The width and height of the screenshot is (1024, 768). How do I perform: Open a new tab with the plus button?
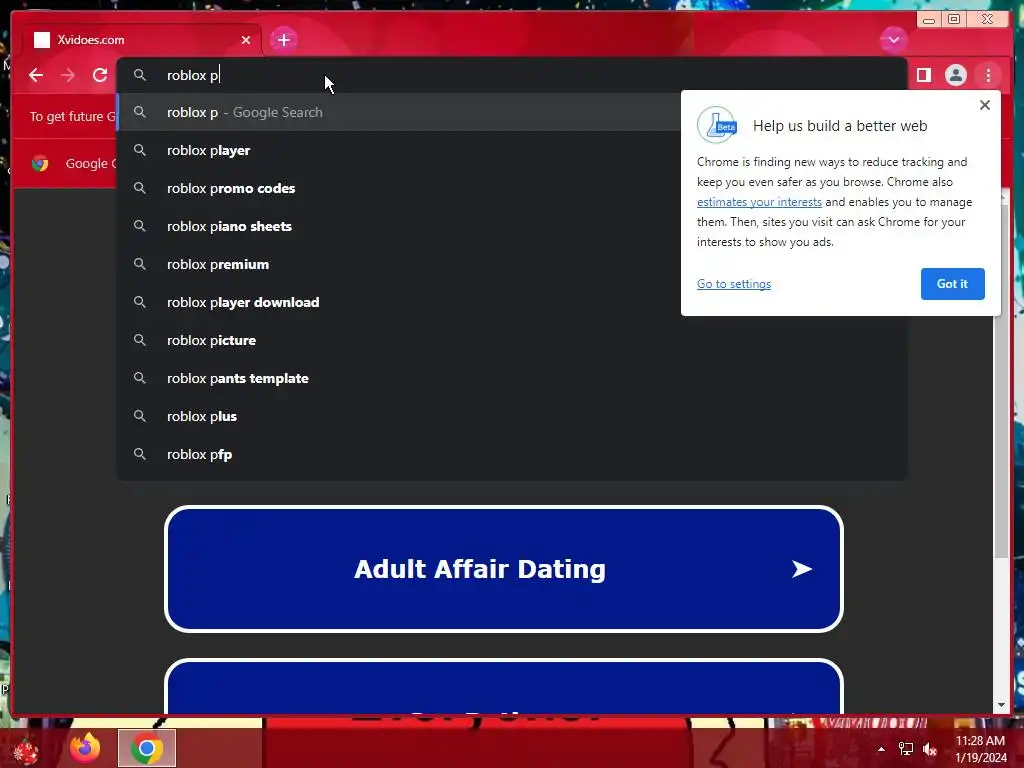coord(283,40)
